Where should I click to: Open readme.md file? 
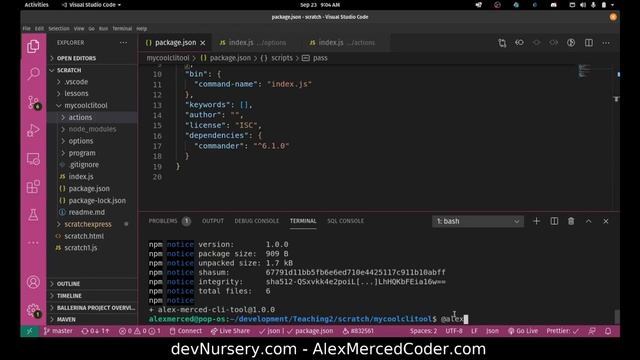87,212
